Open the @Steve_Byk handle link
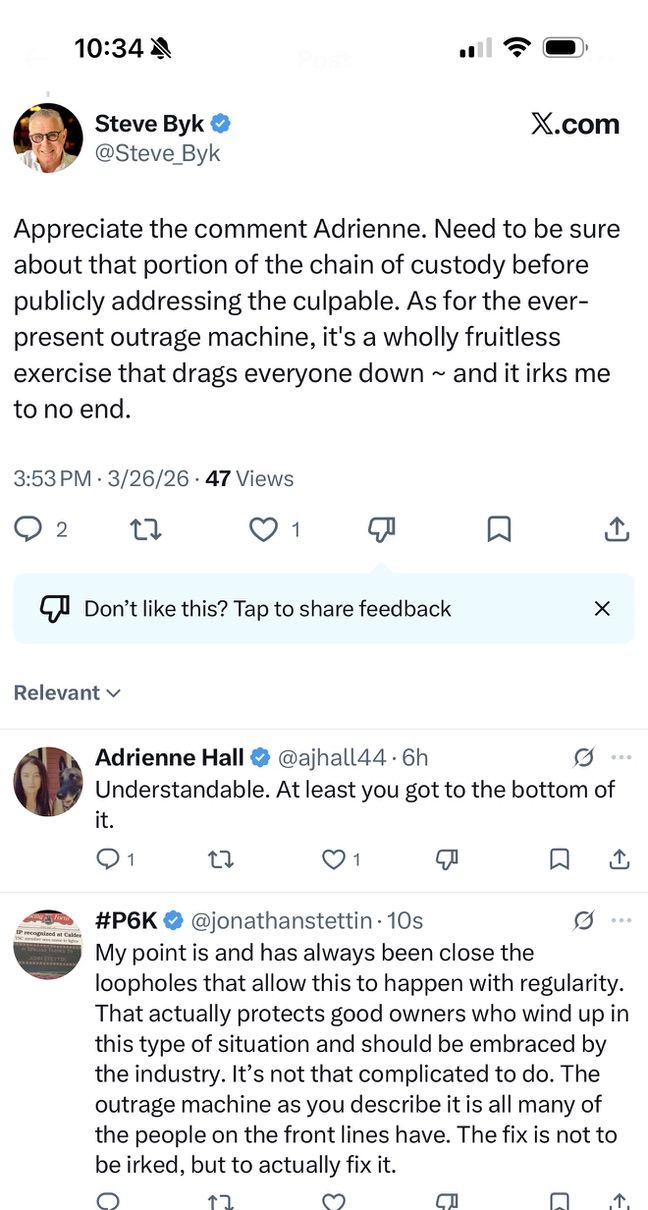 (x=157, y=153)
